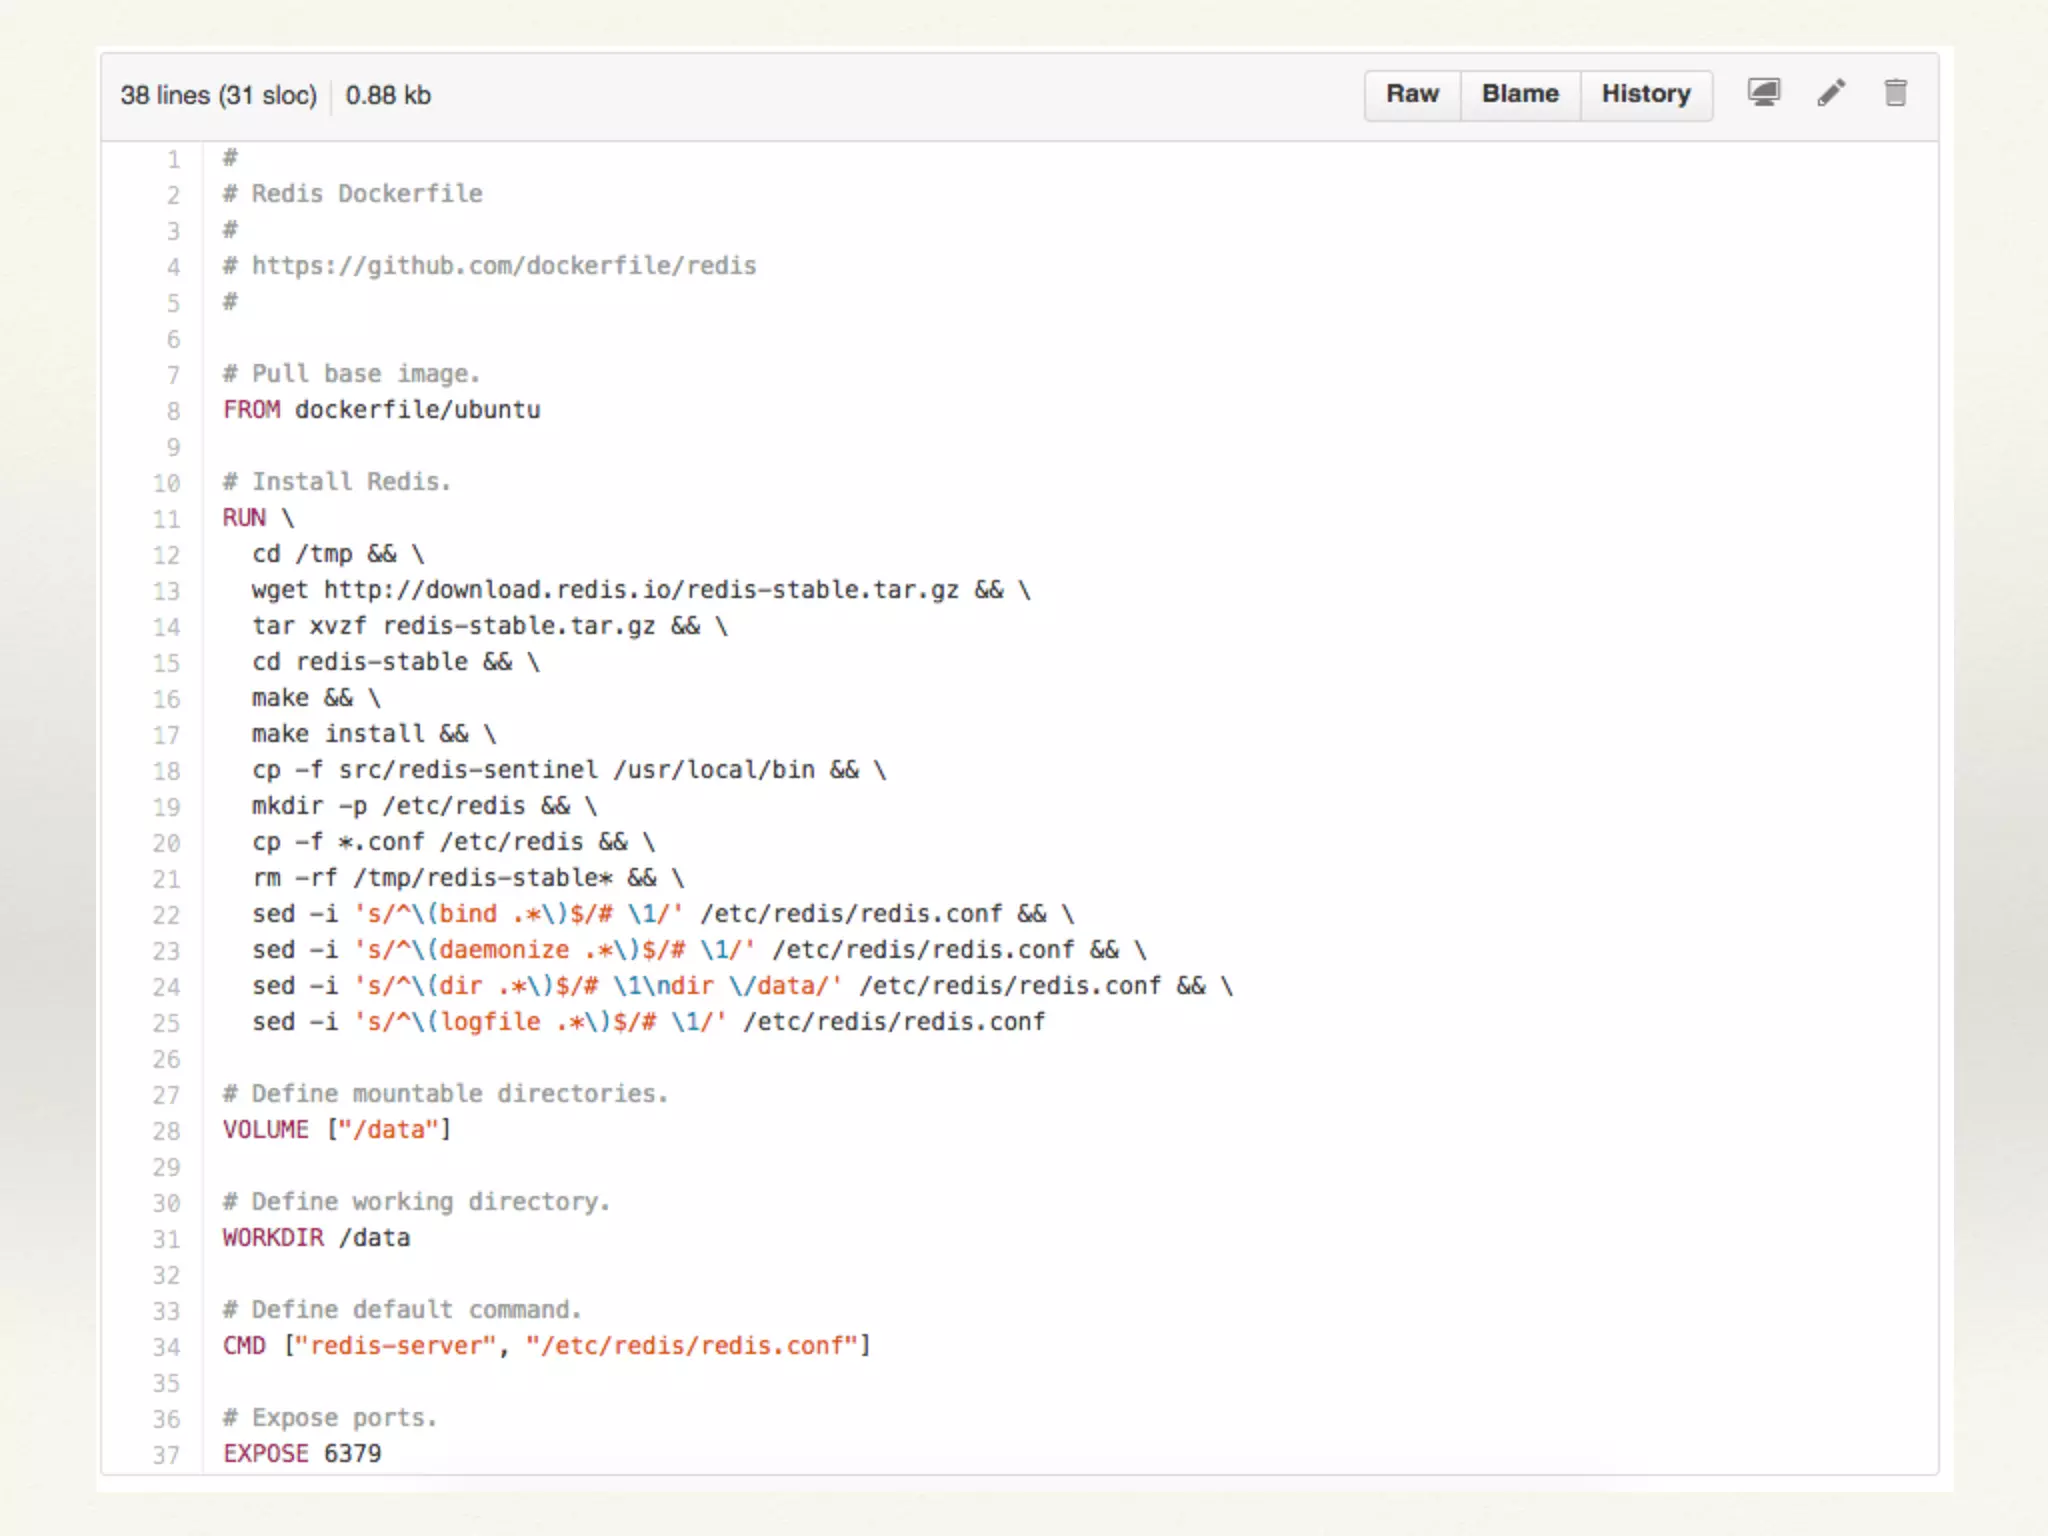
Task: Open file in desktop app icon
Action: (1763, 93)
